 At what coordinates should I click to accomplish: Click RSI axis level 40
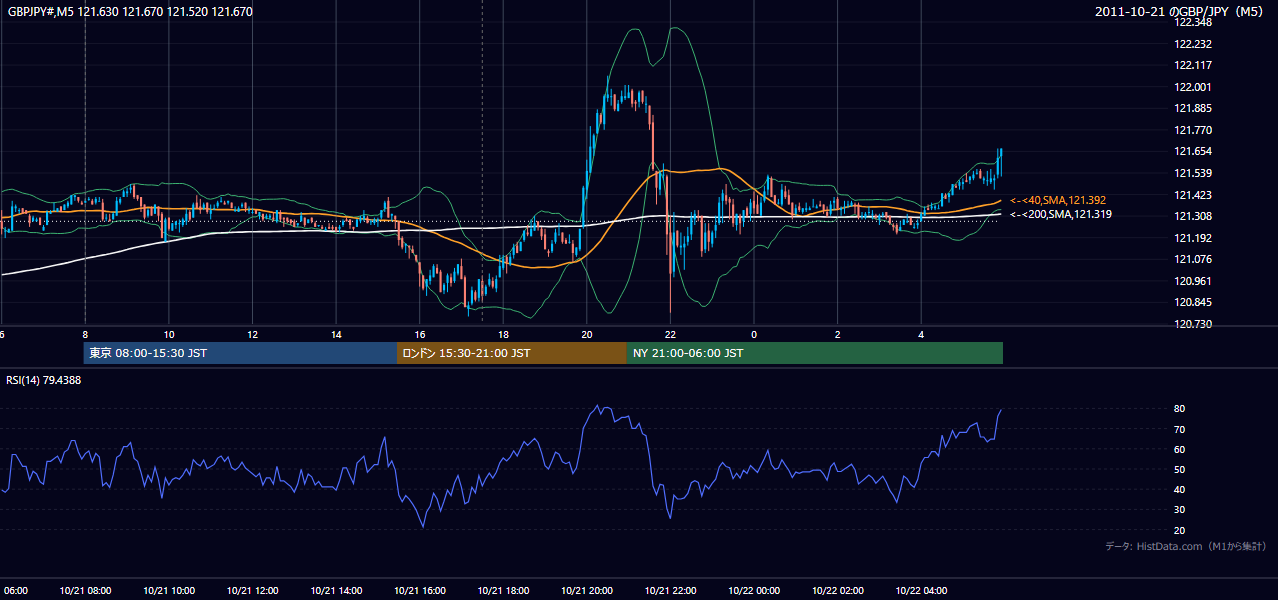1180,489
